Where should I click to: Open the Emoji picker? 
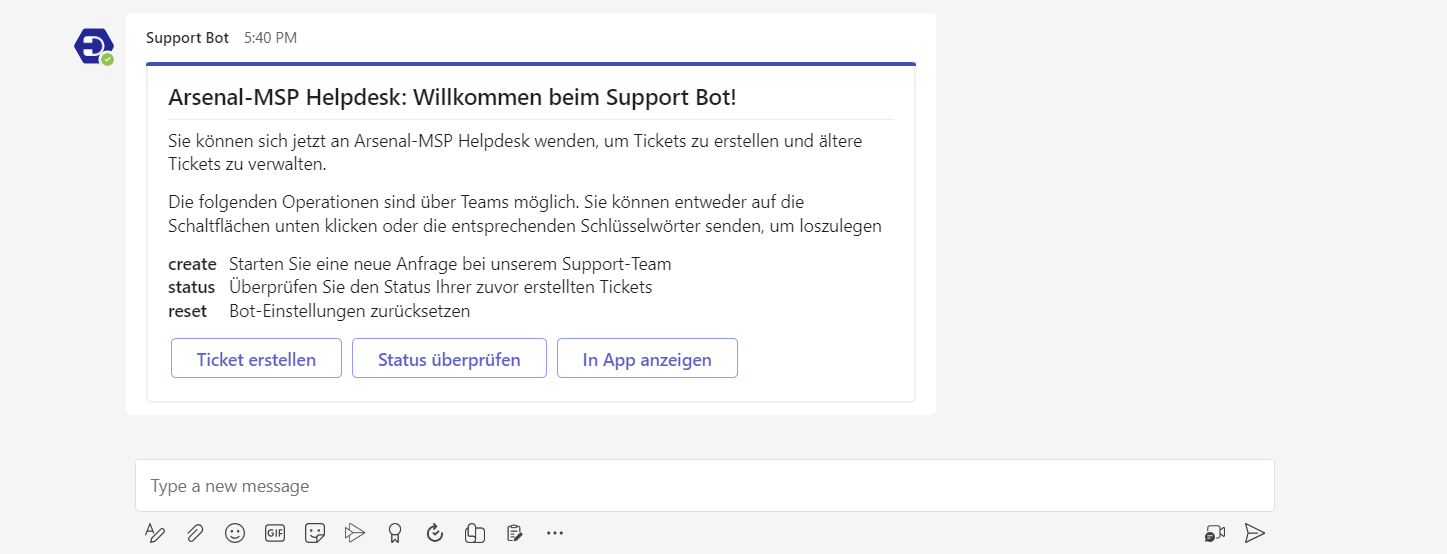235,533
